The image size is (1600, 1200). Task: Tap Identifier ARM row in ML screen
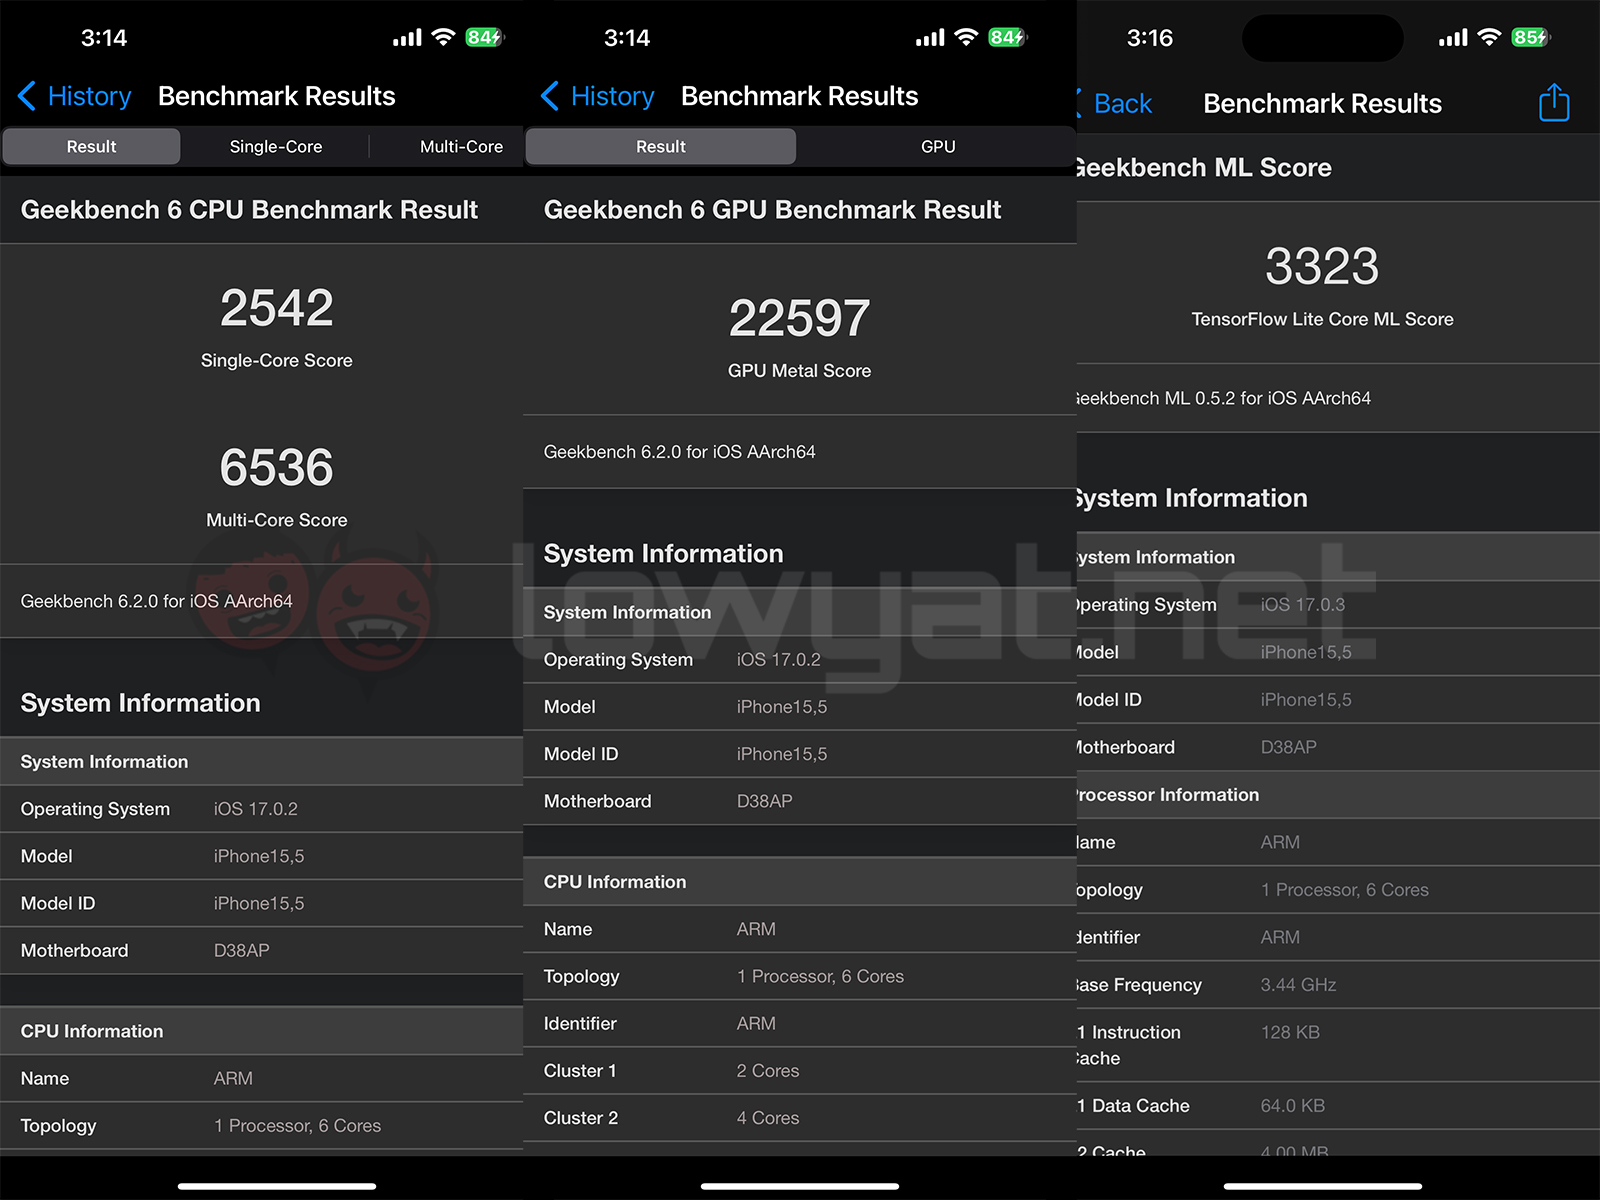tap(1338, 937)
